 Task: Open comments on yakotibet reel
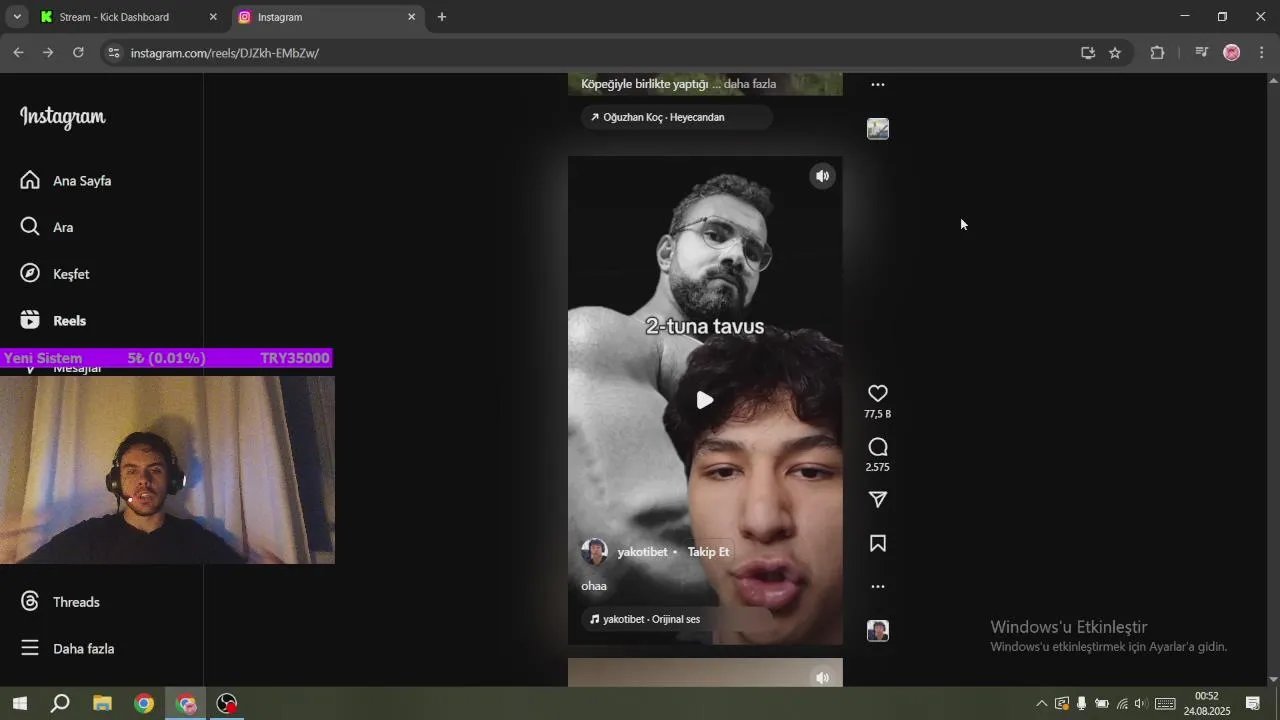pyautogui.click(x=878, y=447)
